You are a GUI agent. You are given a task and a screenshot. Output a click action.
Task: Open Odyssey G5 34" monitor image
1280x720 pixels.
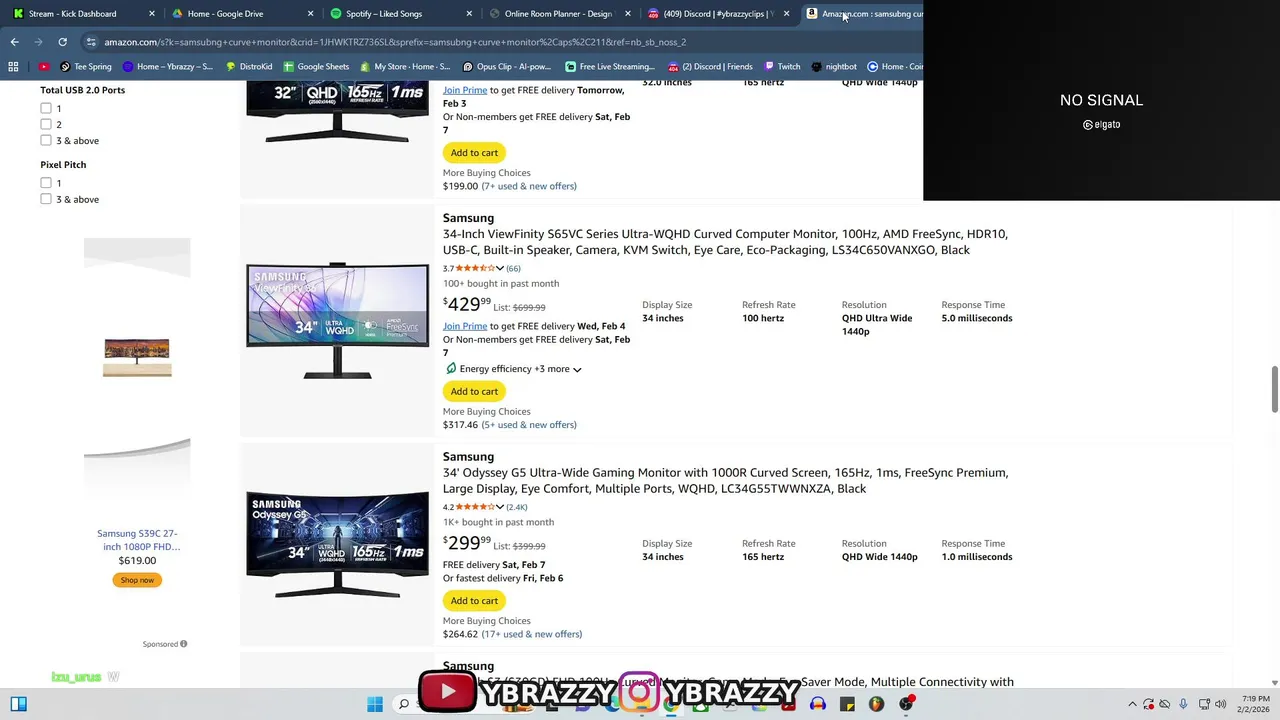[x=338, y=546]
